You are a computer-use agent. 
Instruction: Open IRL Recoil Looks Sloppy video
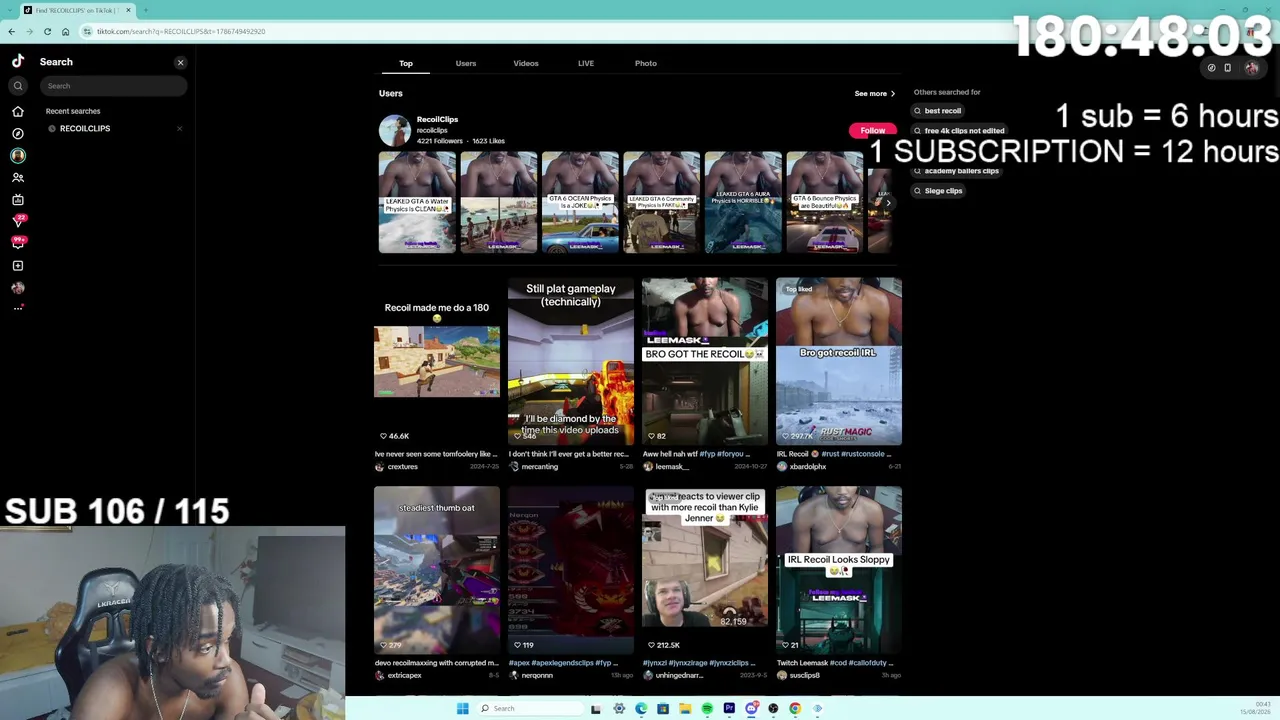click(x=839, y=570)
